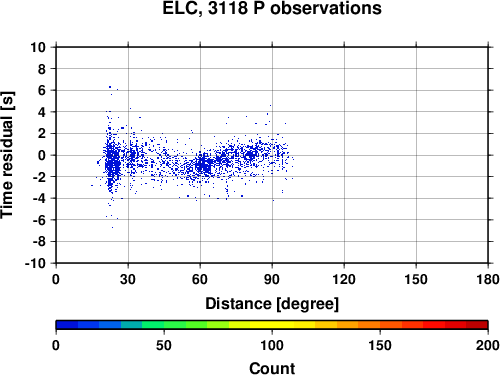Click x-axis tick label '150' under the plot
The height and width of the screenshot is (375, 500).
tap(416, 279)
